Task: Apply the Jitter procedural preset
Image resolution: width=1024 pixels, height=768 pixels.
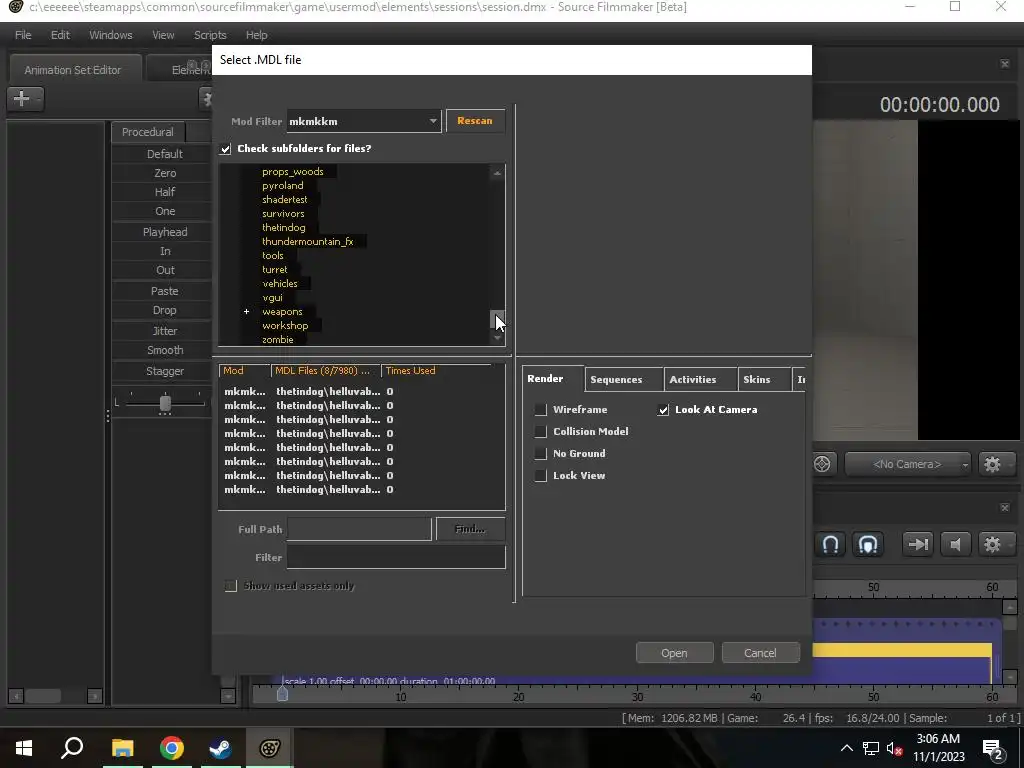Action: pyautogui.click(x=165, y=331)
